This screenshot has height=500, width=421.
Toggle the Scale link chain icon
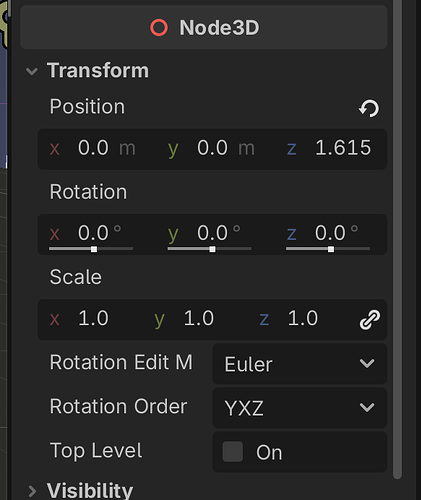[x=370, y=320]
